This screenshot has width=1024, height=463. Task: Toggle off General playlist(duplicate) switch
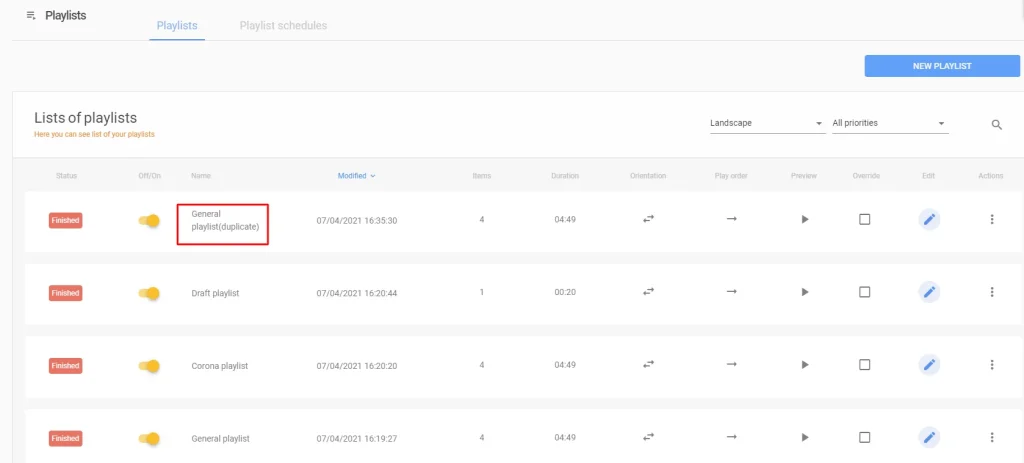(149, 221)
